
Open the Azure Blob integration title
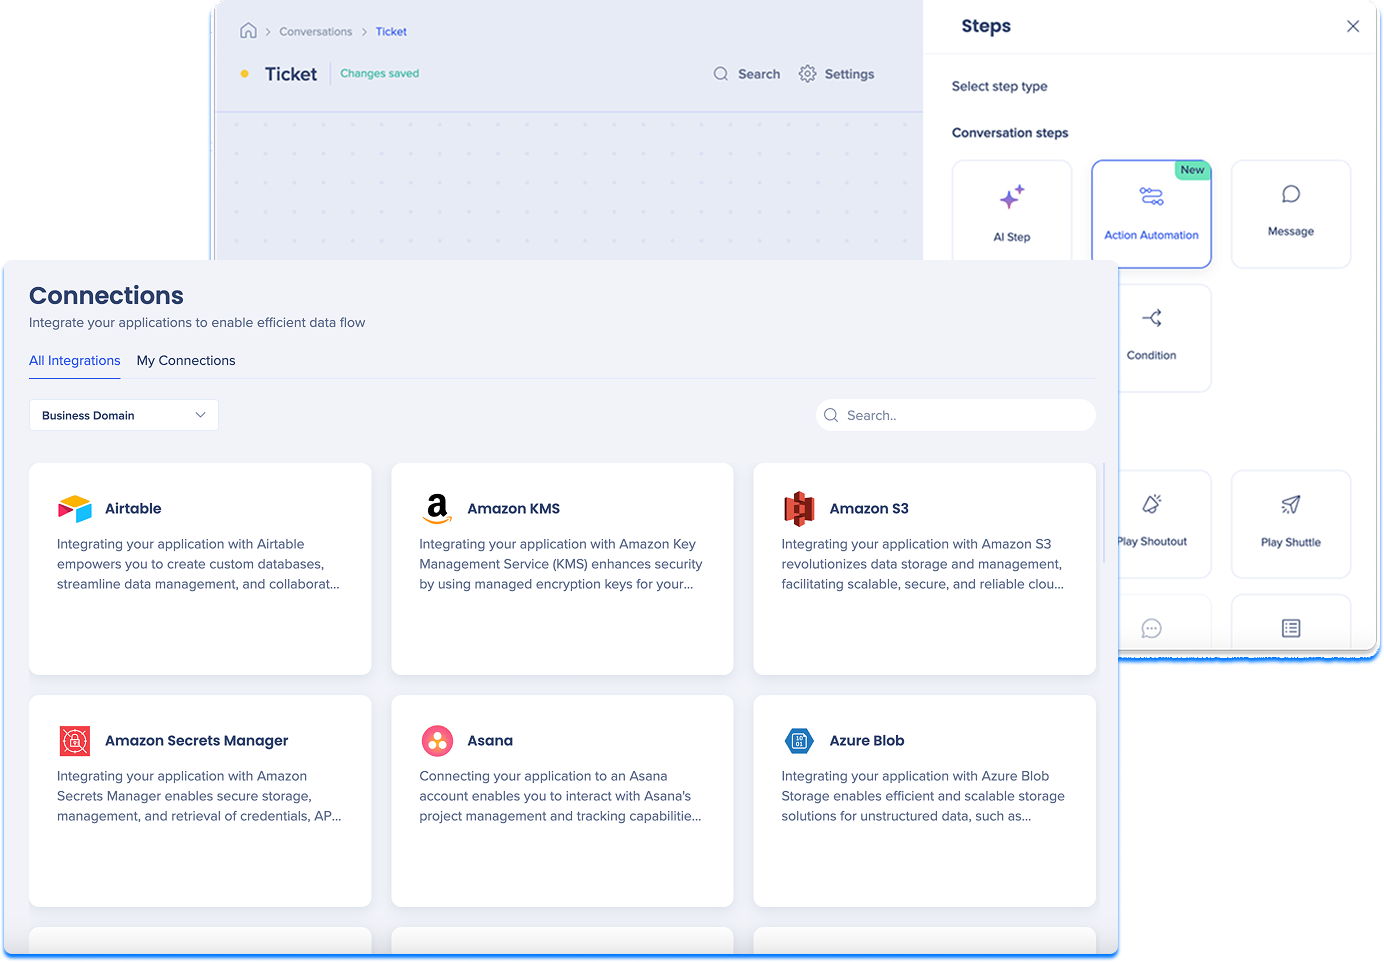click(x=867, y=740)
